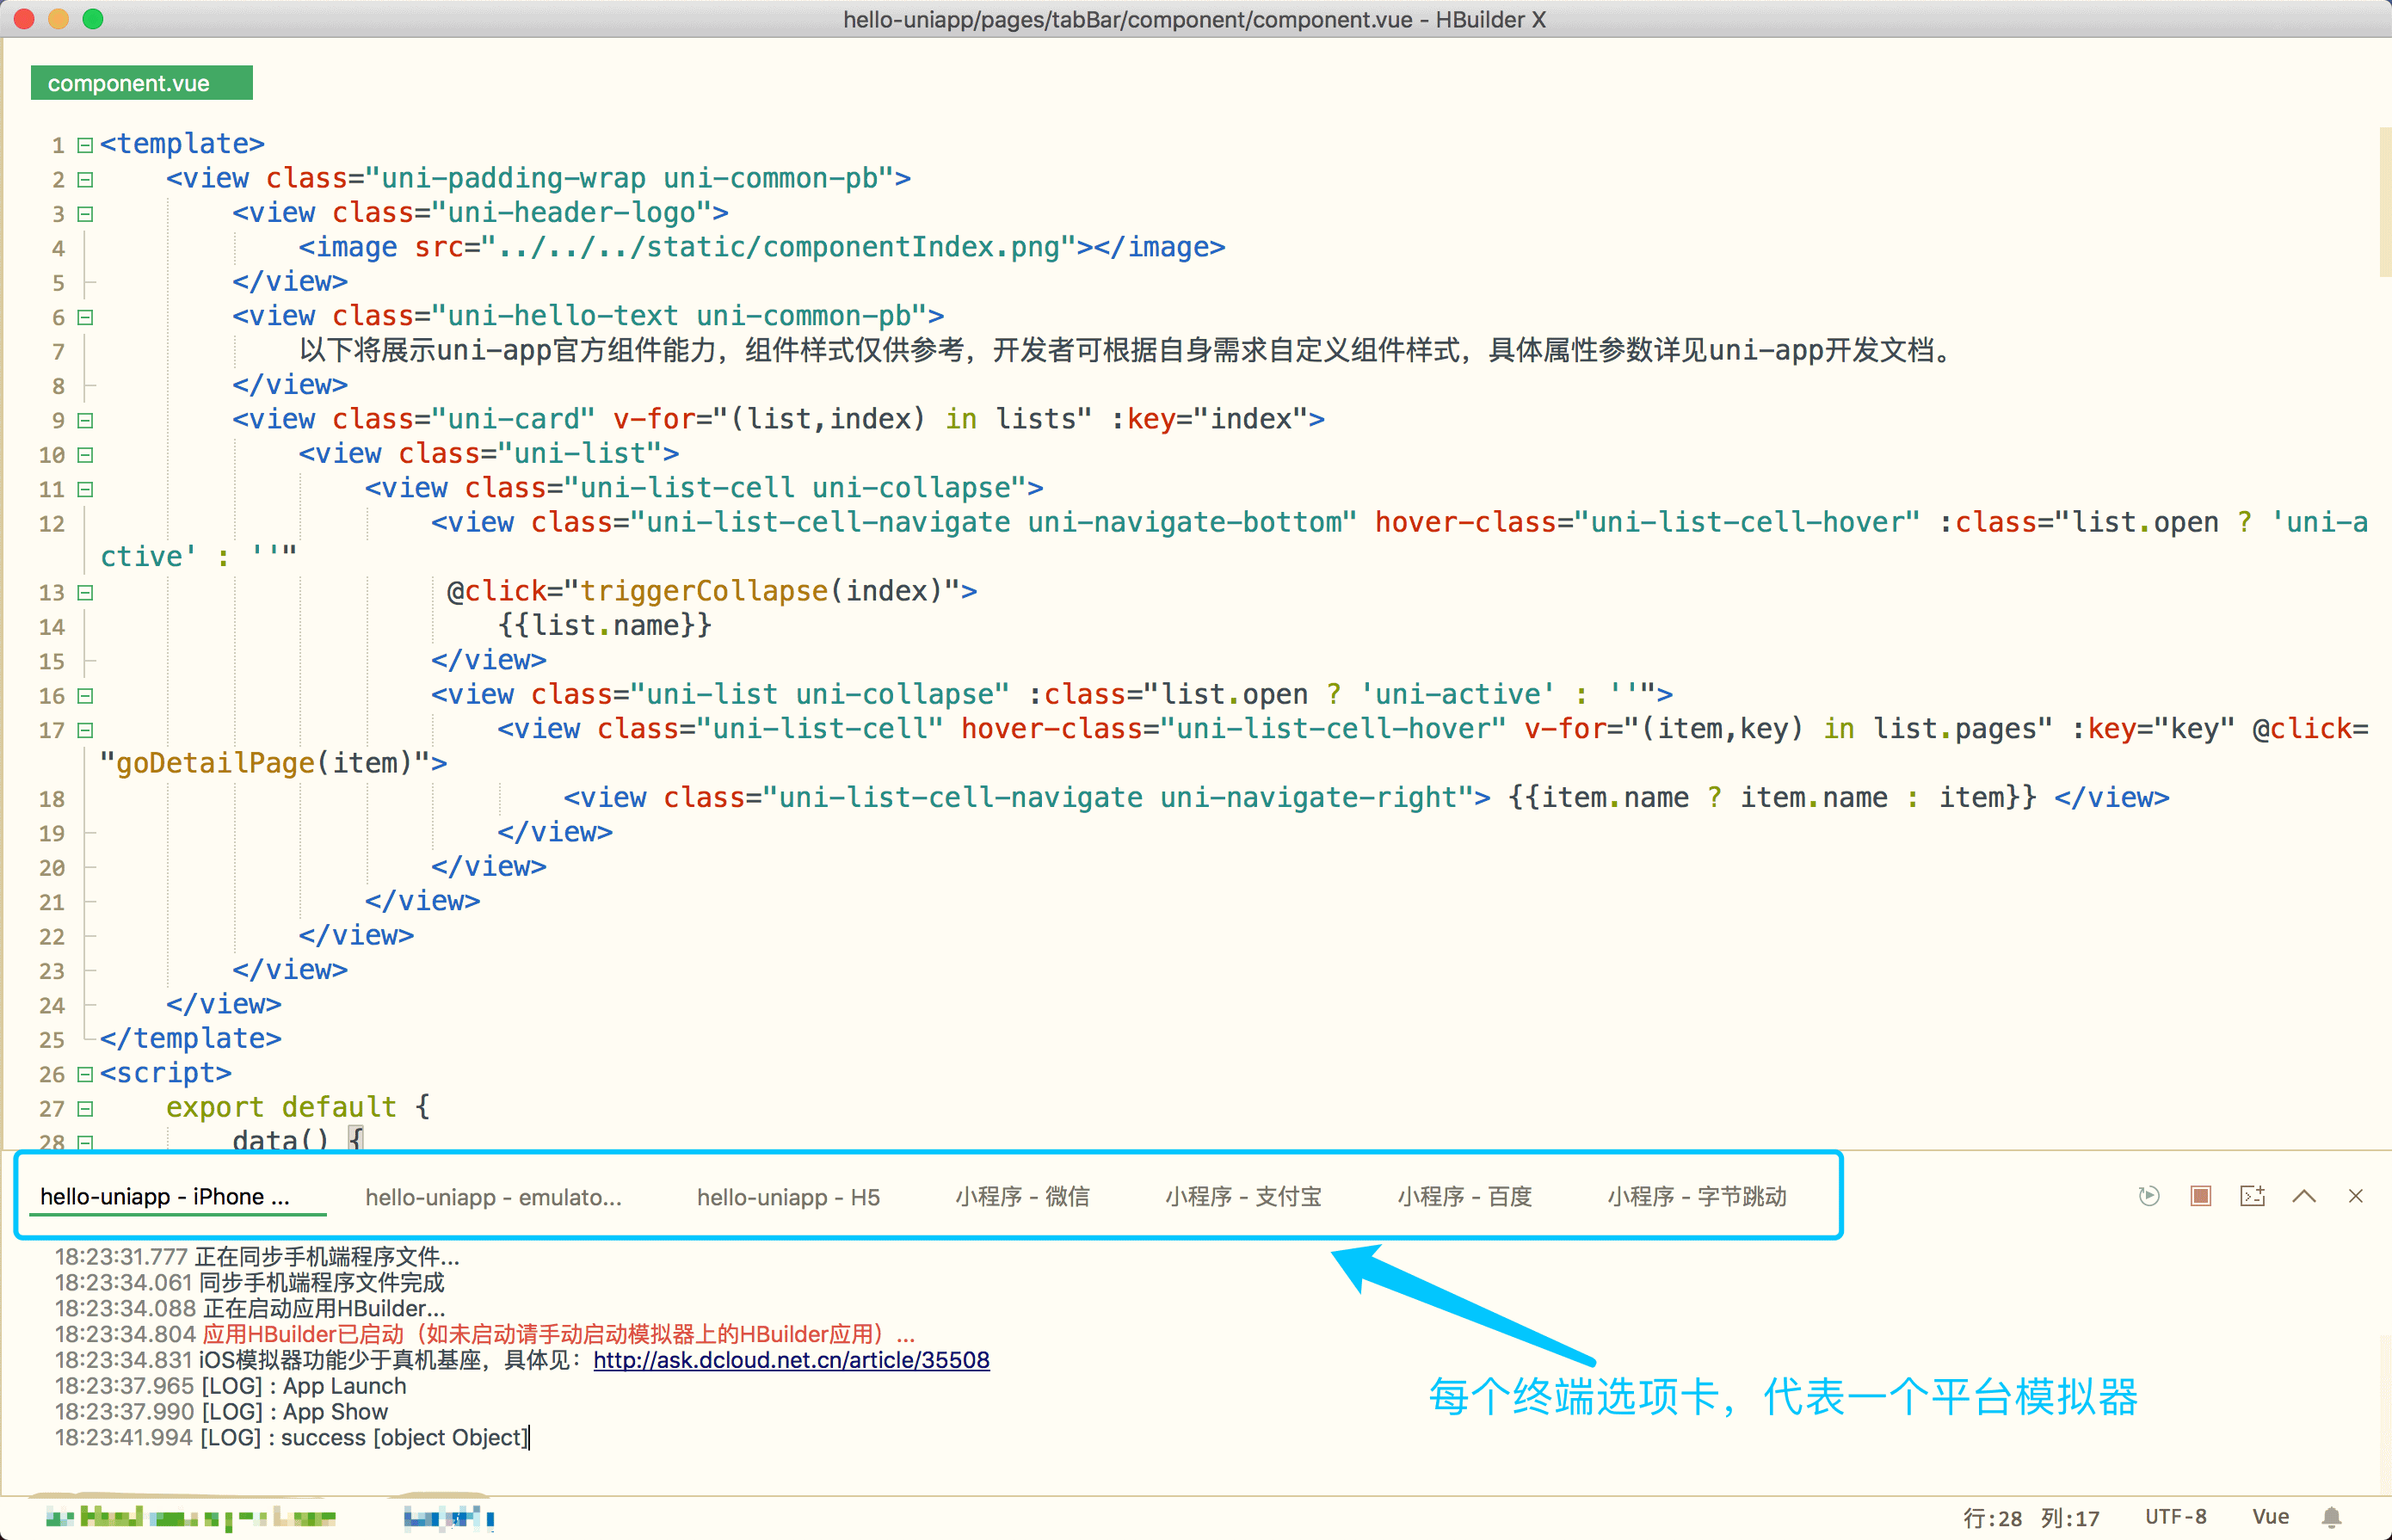Fold the uni-list-cell uni-collapse view at line 11
Screen dimensions: 2392x1540
point(85,489)
